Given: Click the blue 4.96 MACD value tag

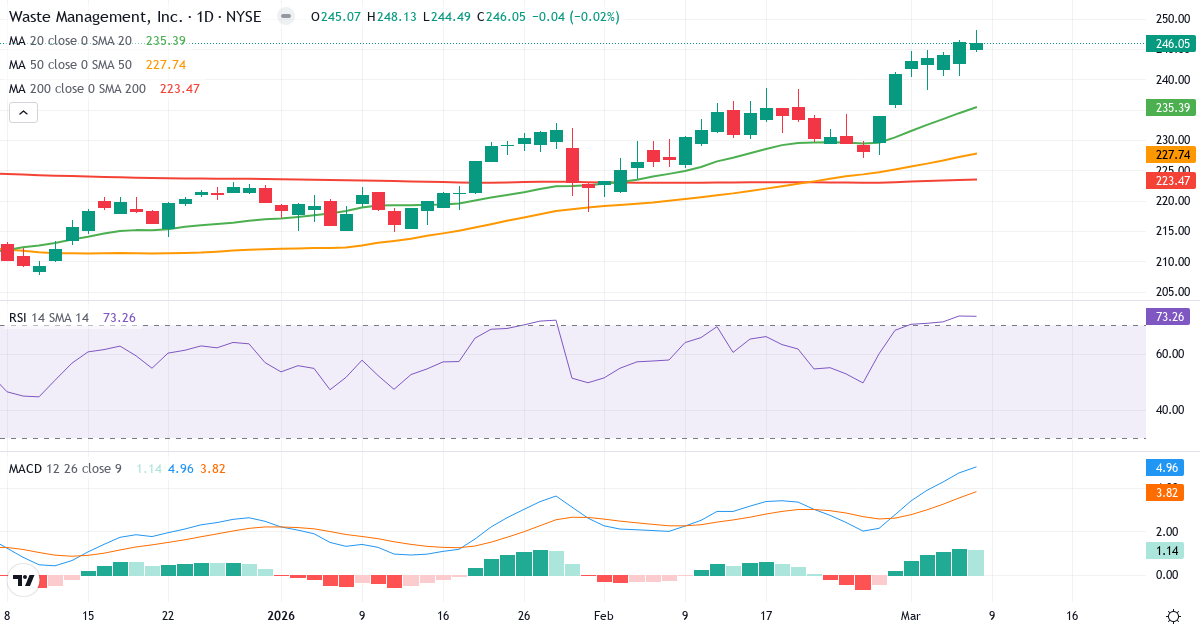Looking at the screenshot, I should 1167,466.
